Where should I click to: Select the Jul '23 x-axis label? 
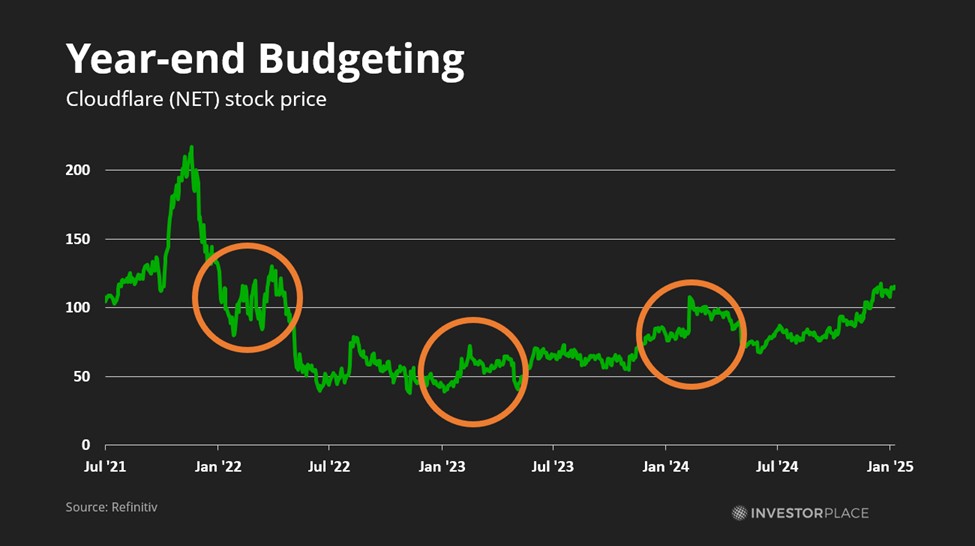(552, 466)
